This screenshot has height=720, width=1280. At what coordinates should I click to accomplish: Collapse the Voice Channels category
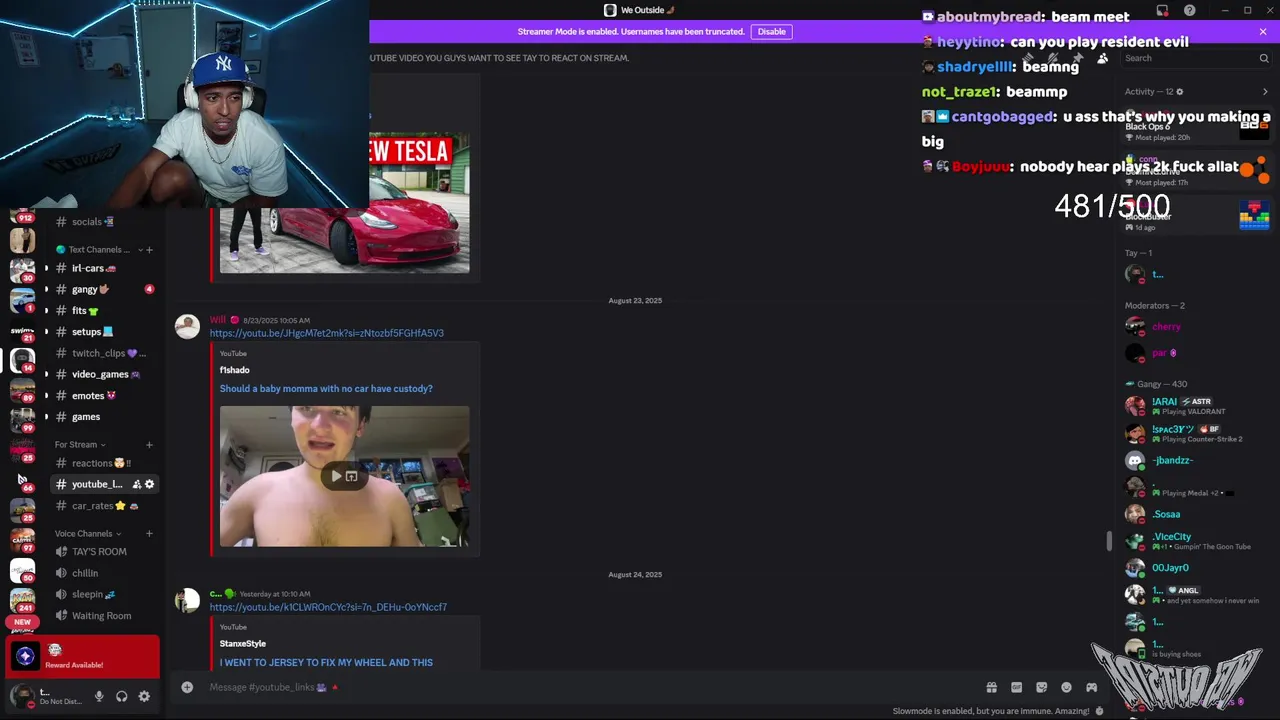point(88,534)
